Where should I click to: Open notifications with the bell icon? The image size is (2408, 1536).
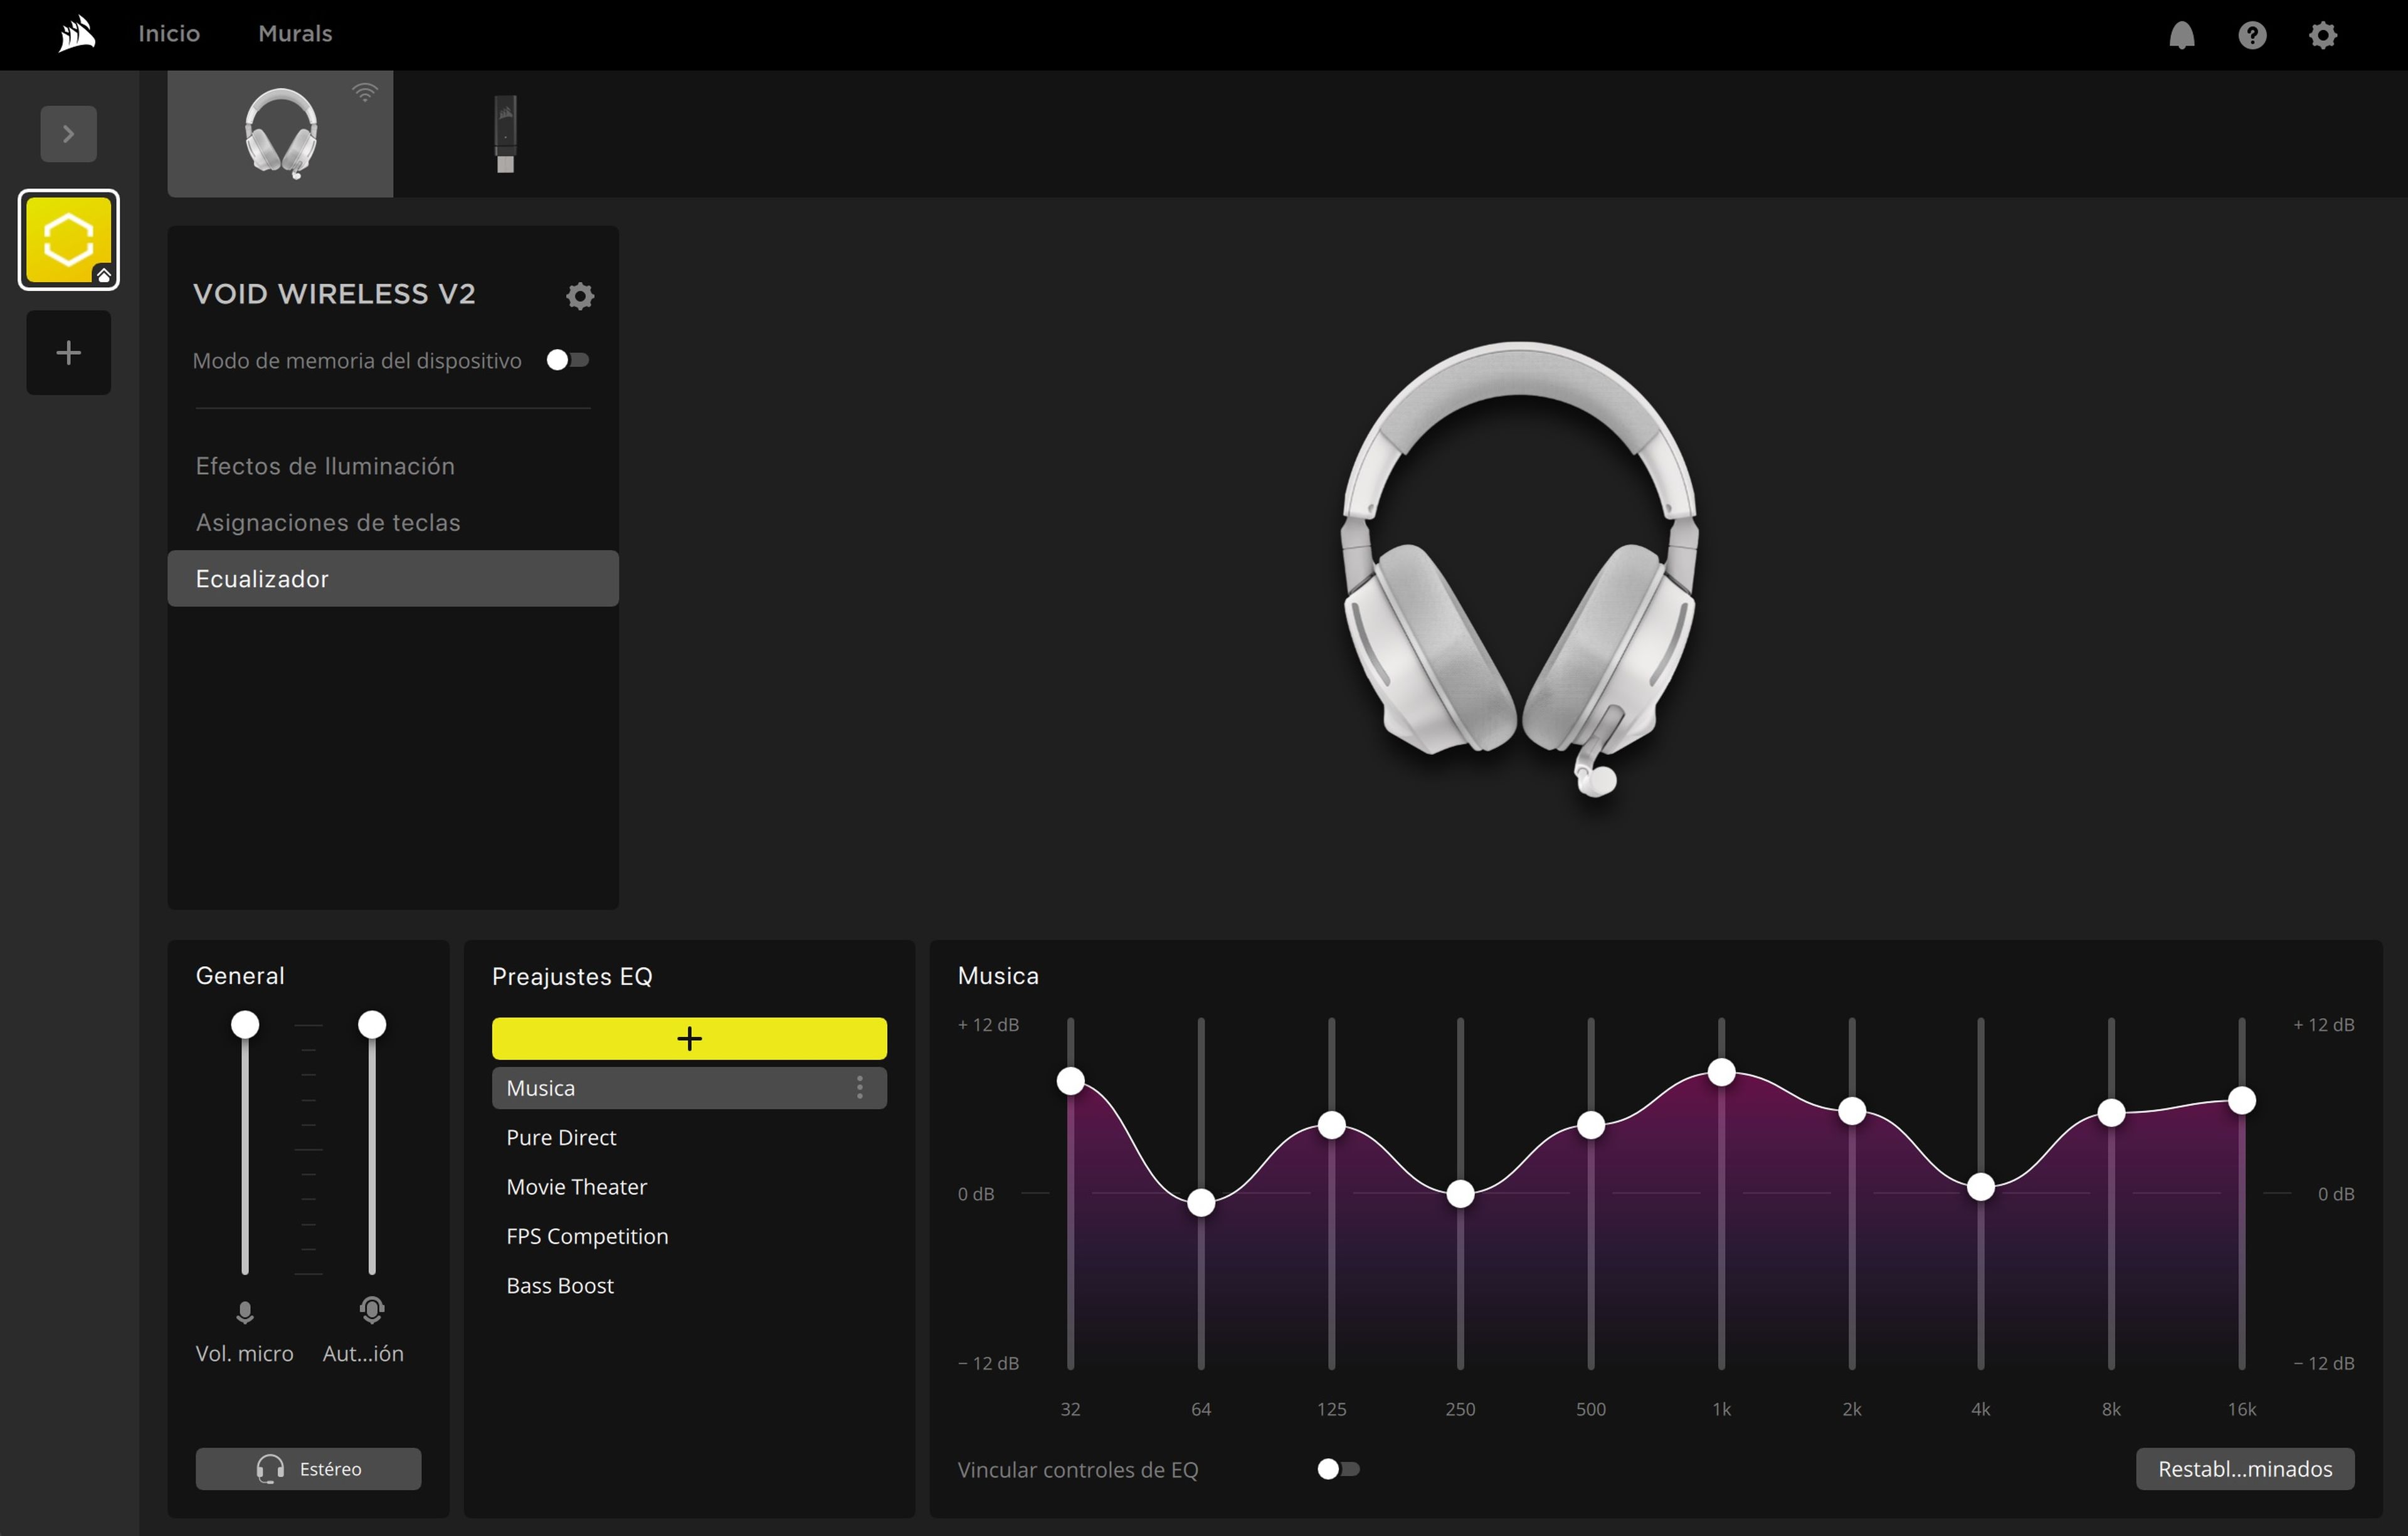[2182, 35]
